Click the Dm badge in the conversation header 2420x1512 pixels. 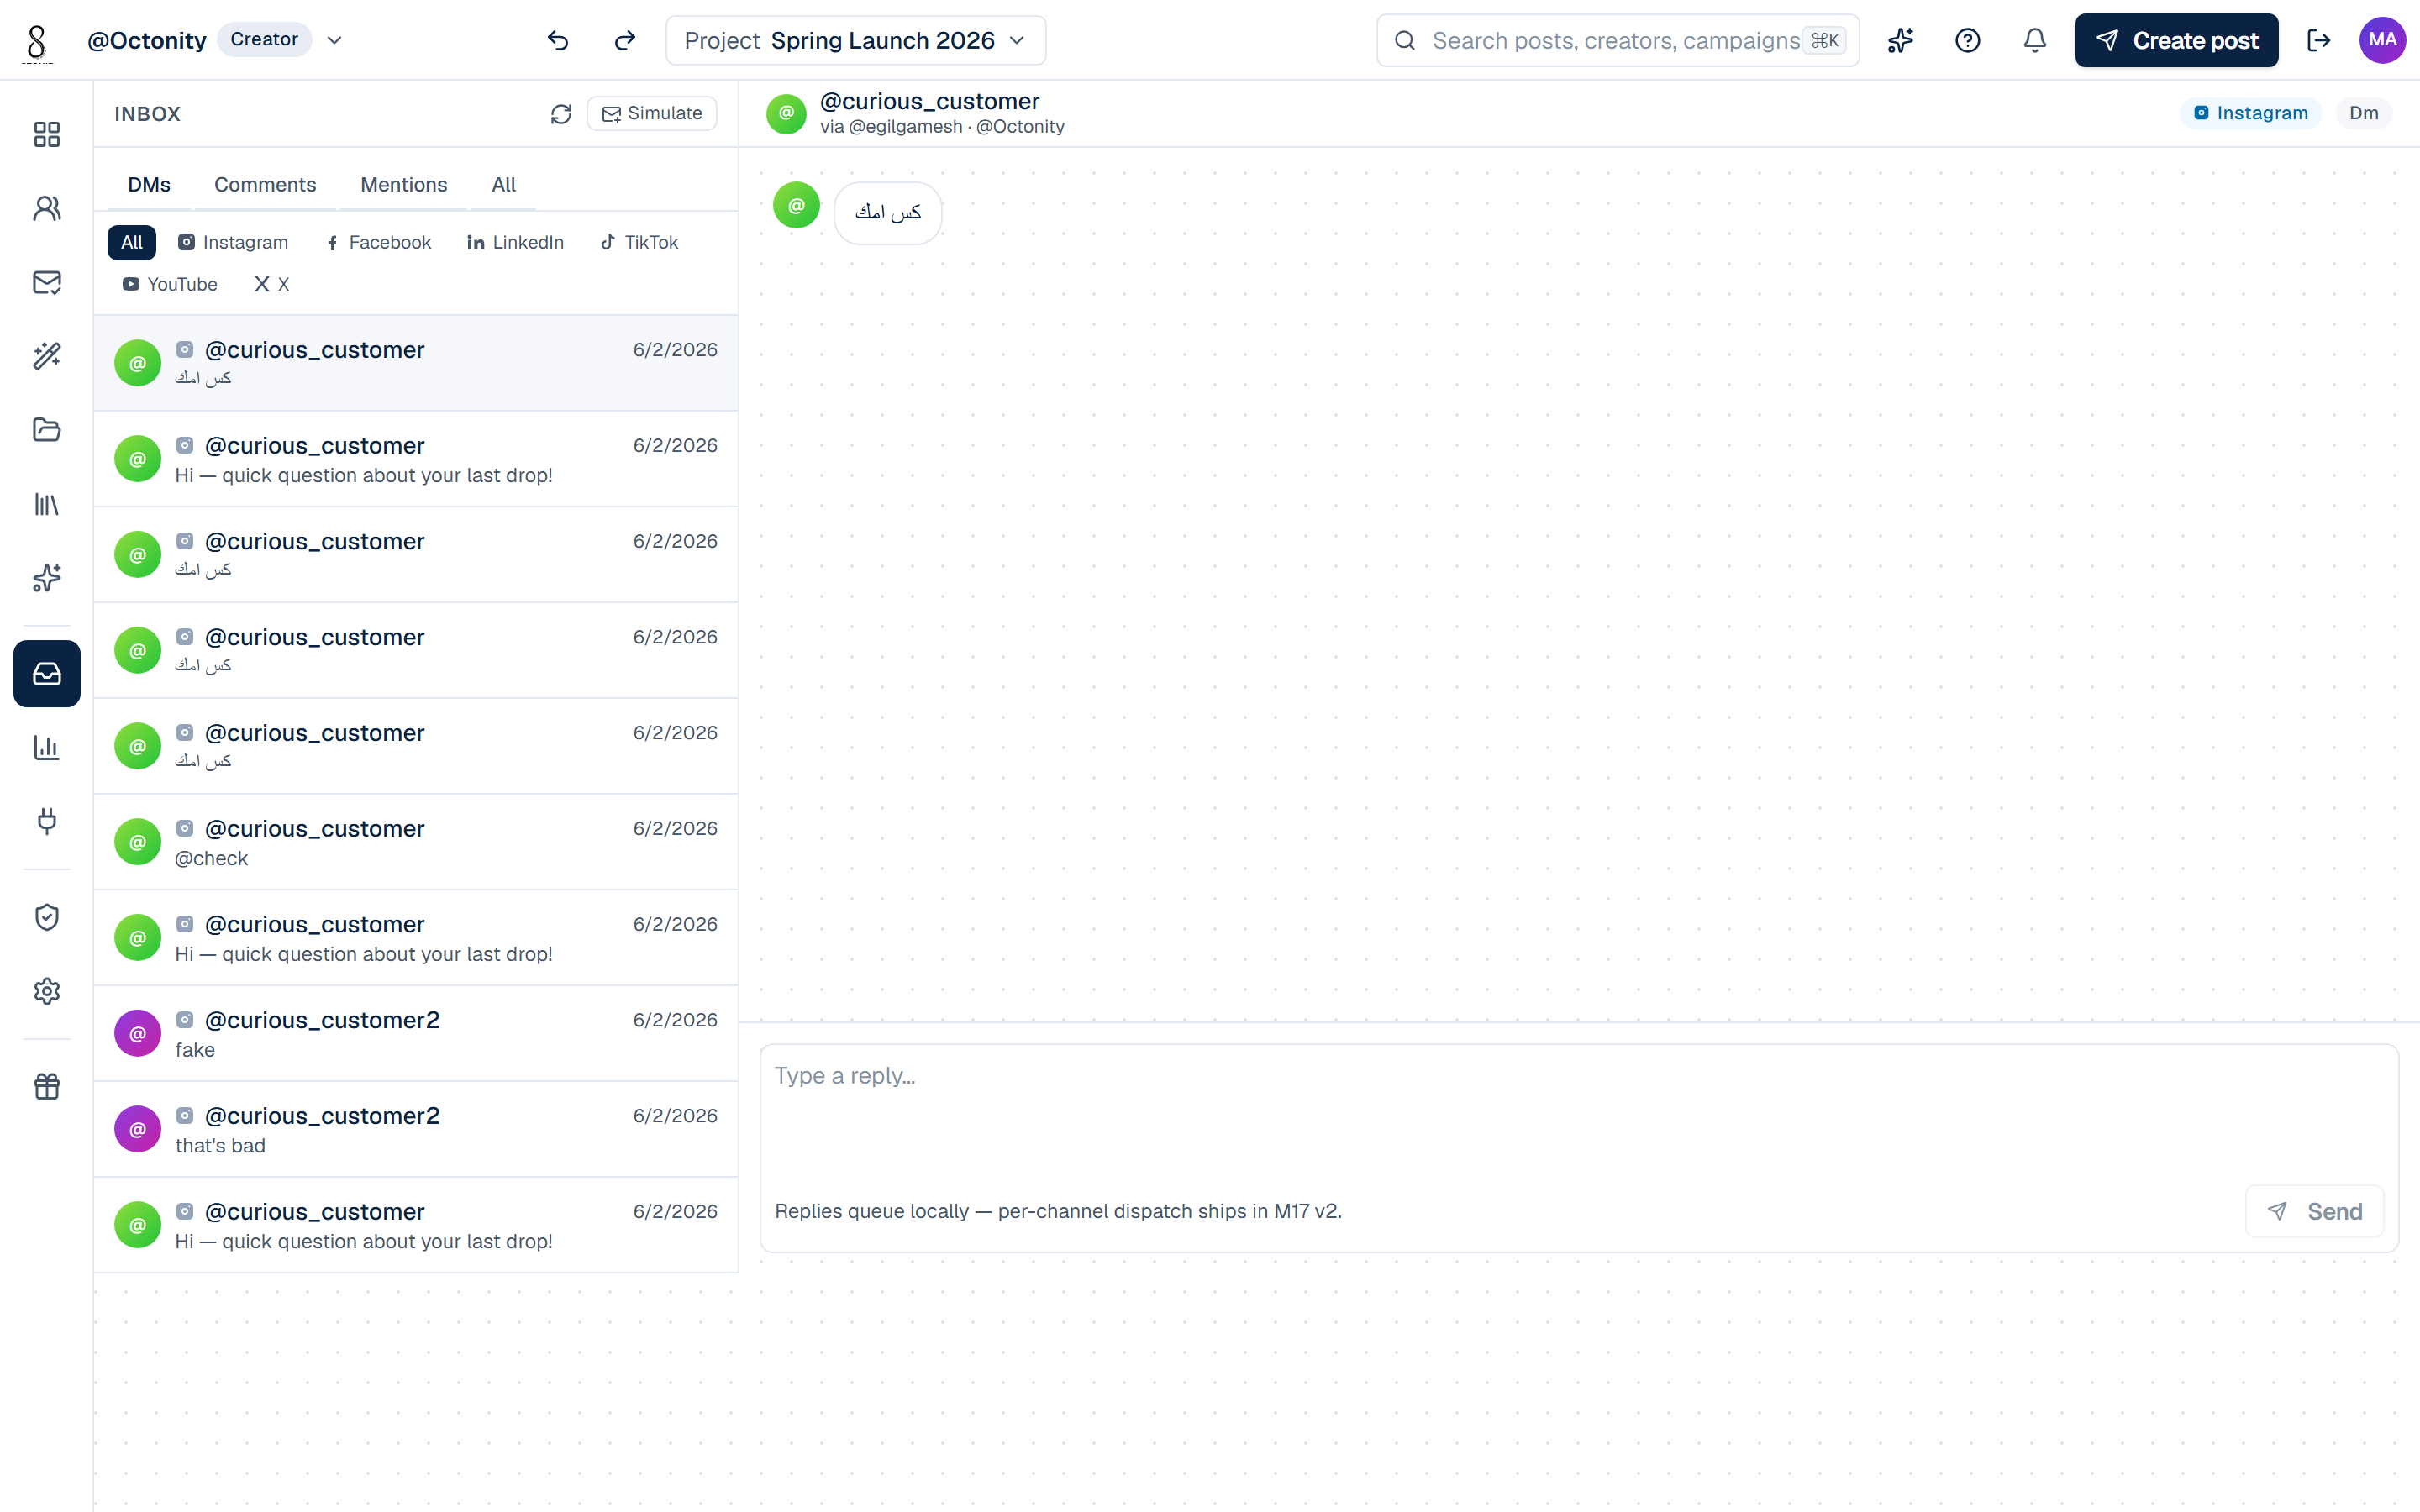(x=2364, y=113)
